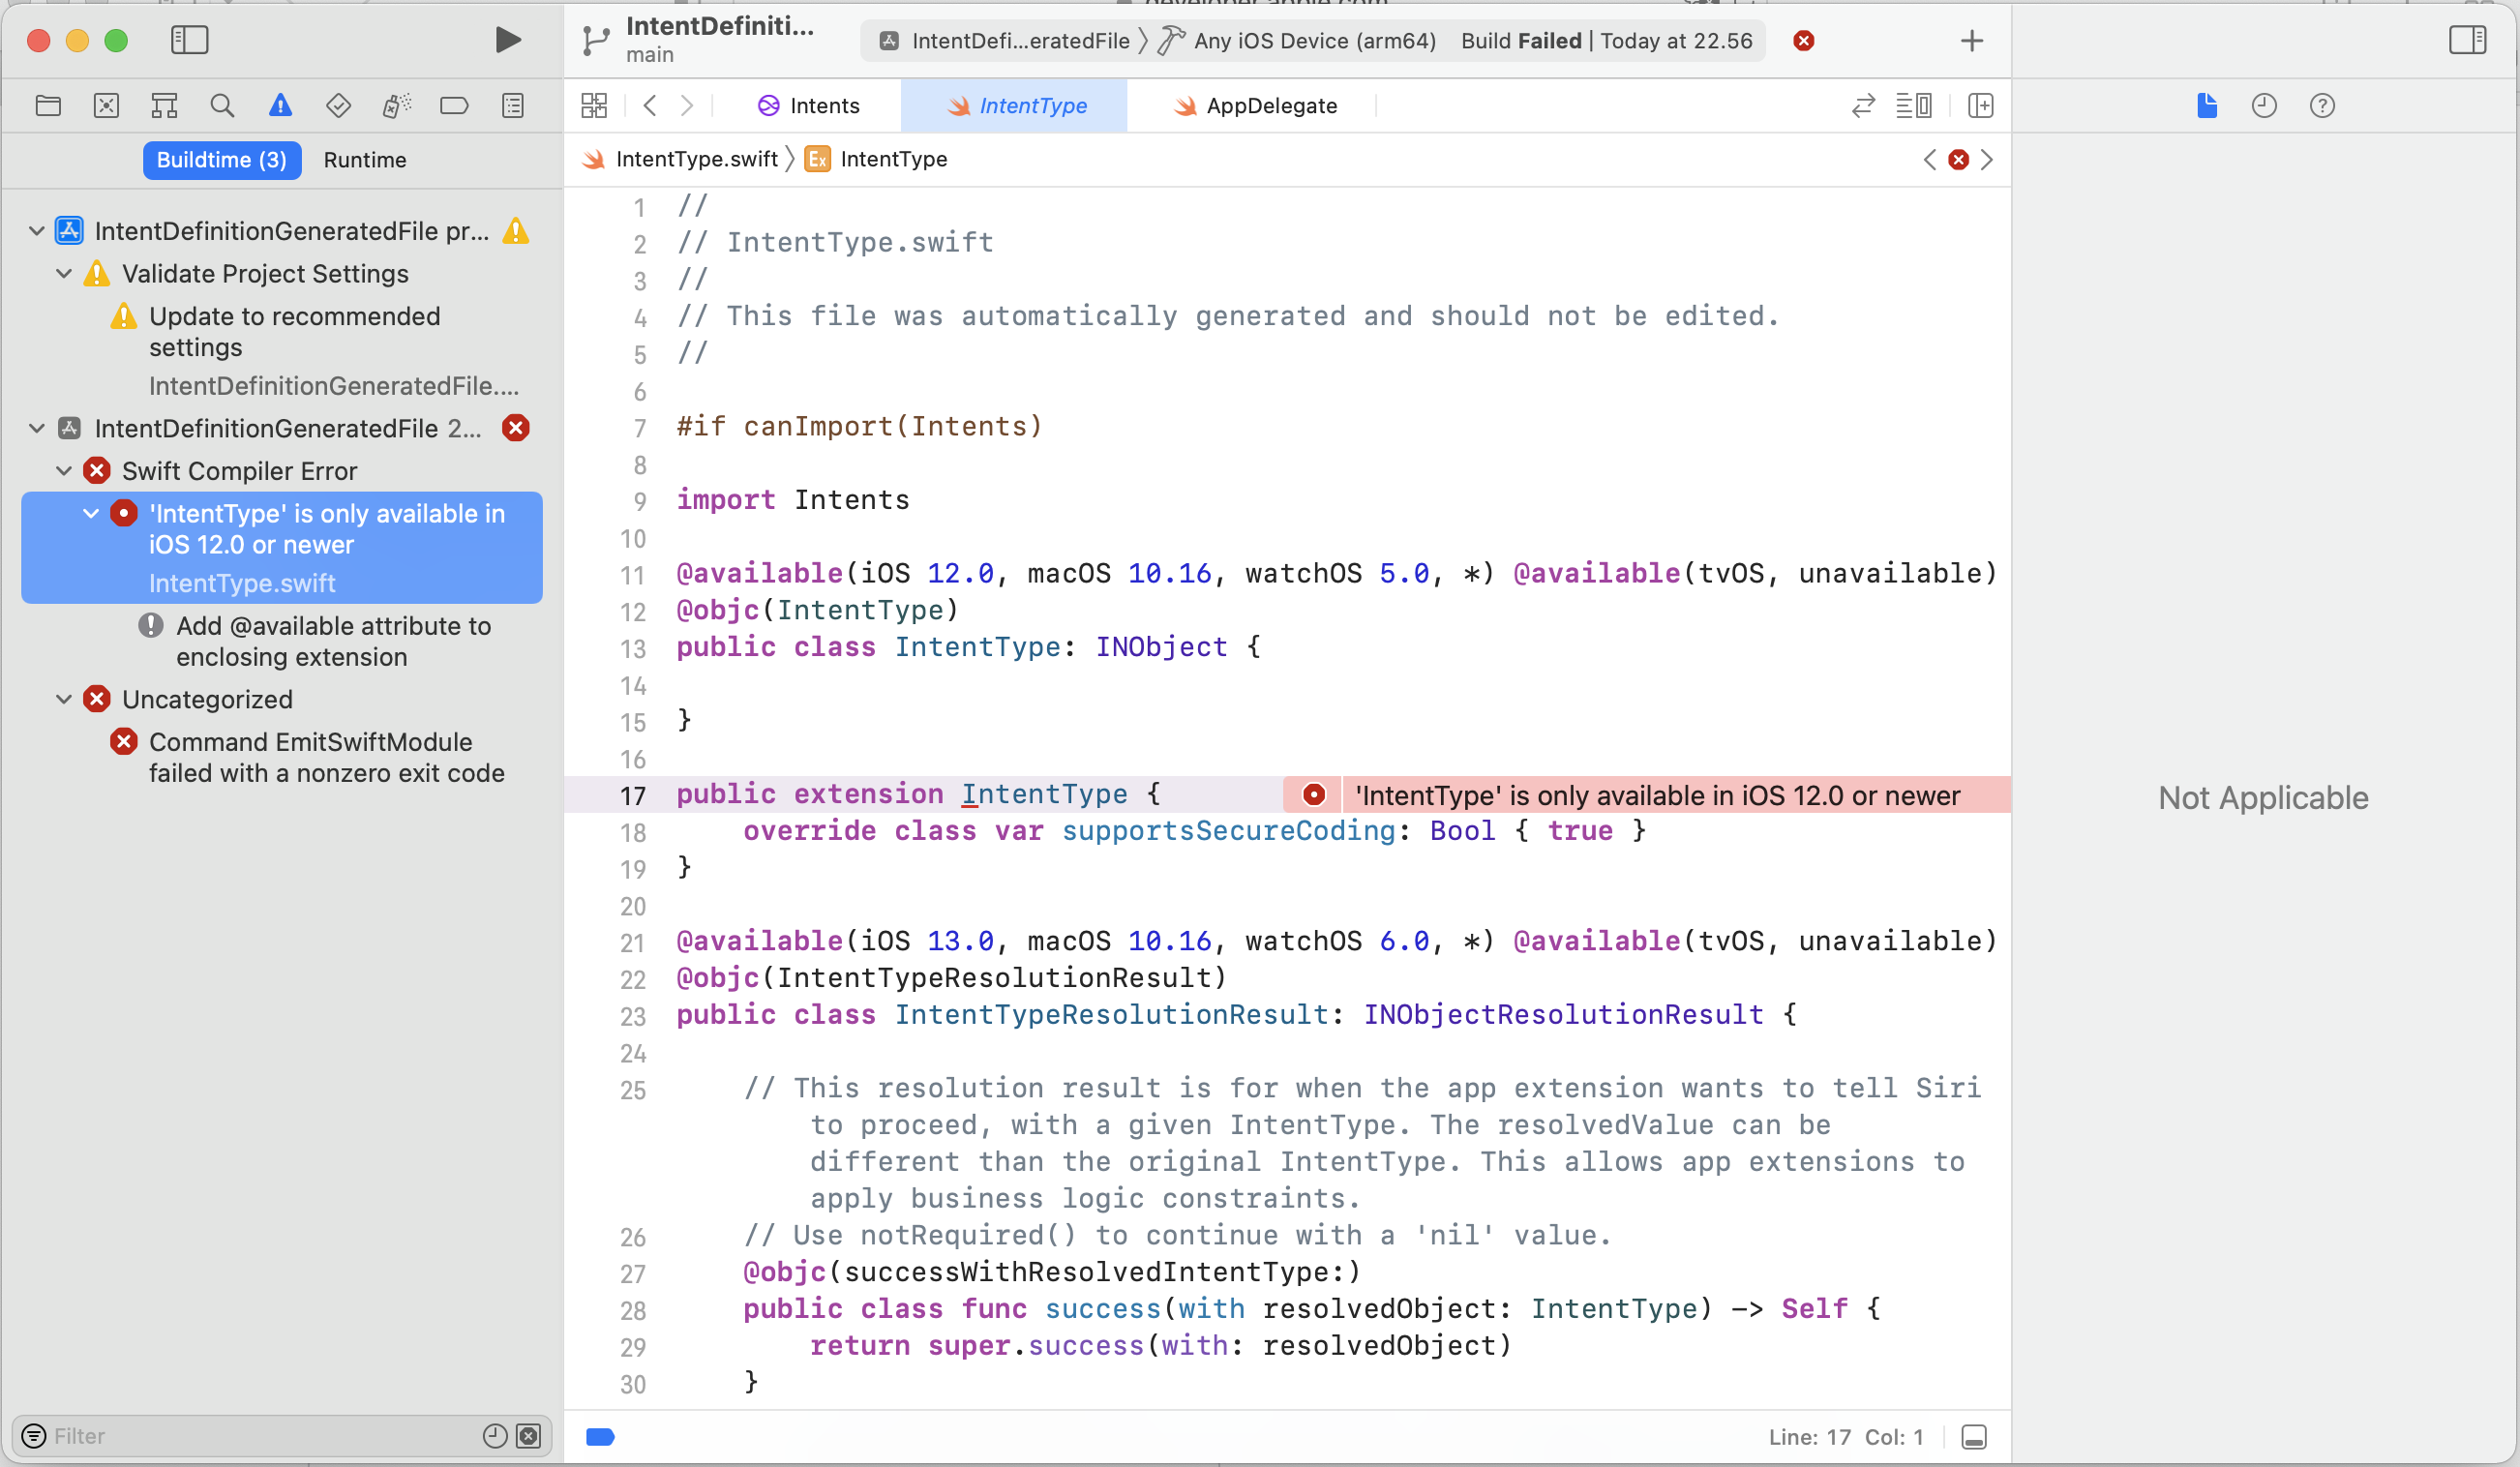The image size is (2520, 1467).
Task: Toggle the bottom debug area button
Action: (x=1973, y=1437)
